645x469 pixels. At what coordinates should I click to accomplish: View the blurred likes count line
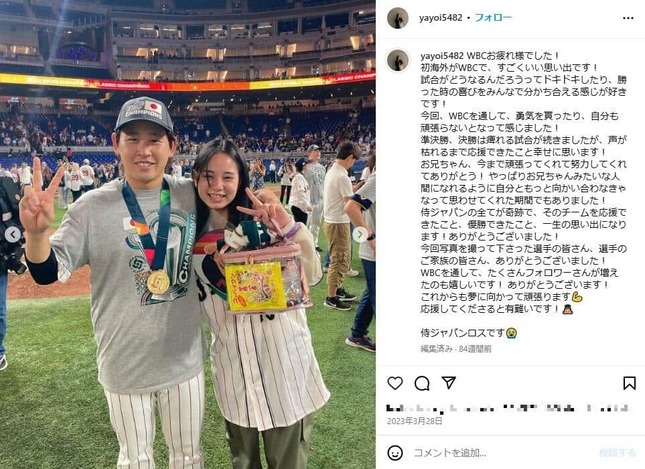[508, 408]
